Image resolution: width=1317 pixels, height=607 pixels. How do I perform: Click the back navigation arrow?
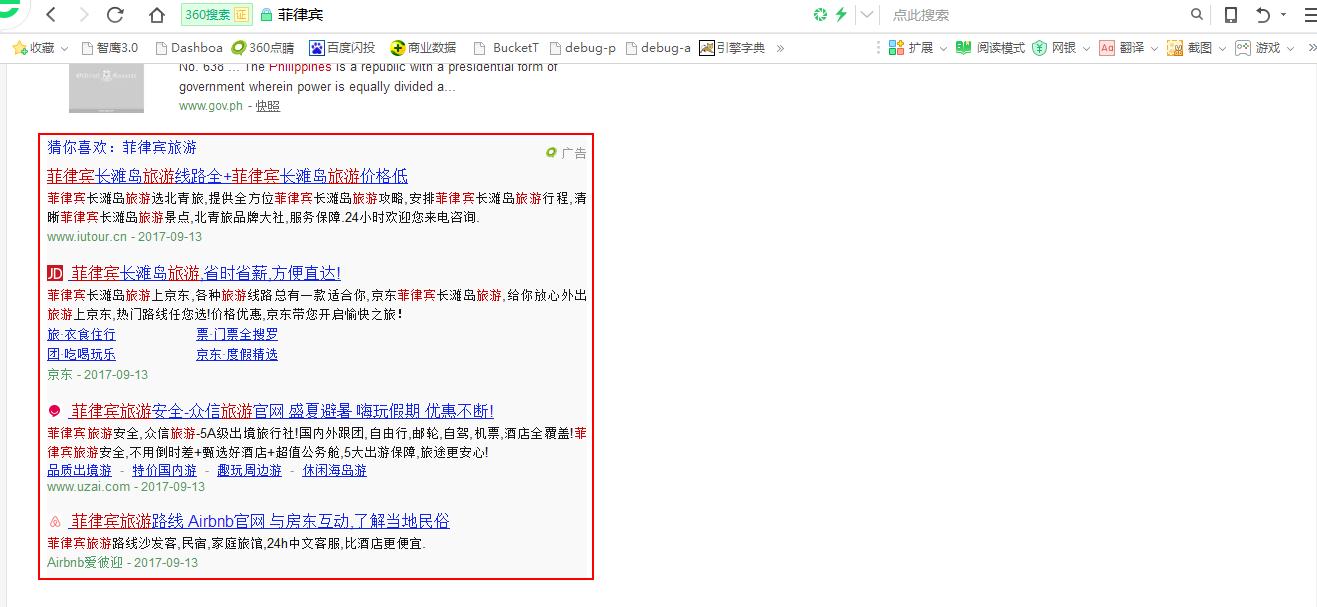point(51,15)
